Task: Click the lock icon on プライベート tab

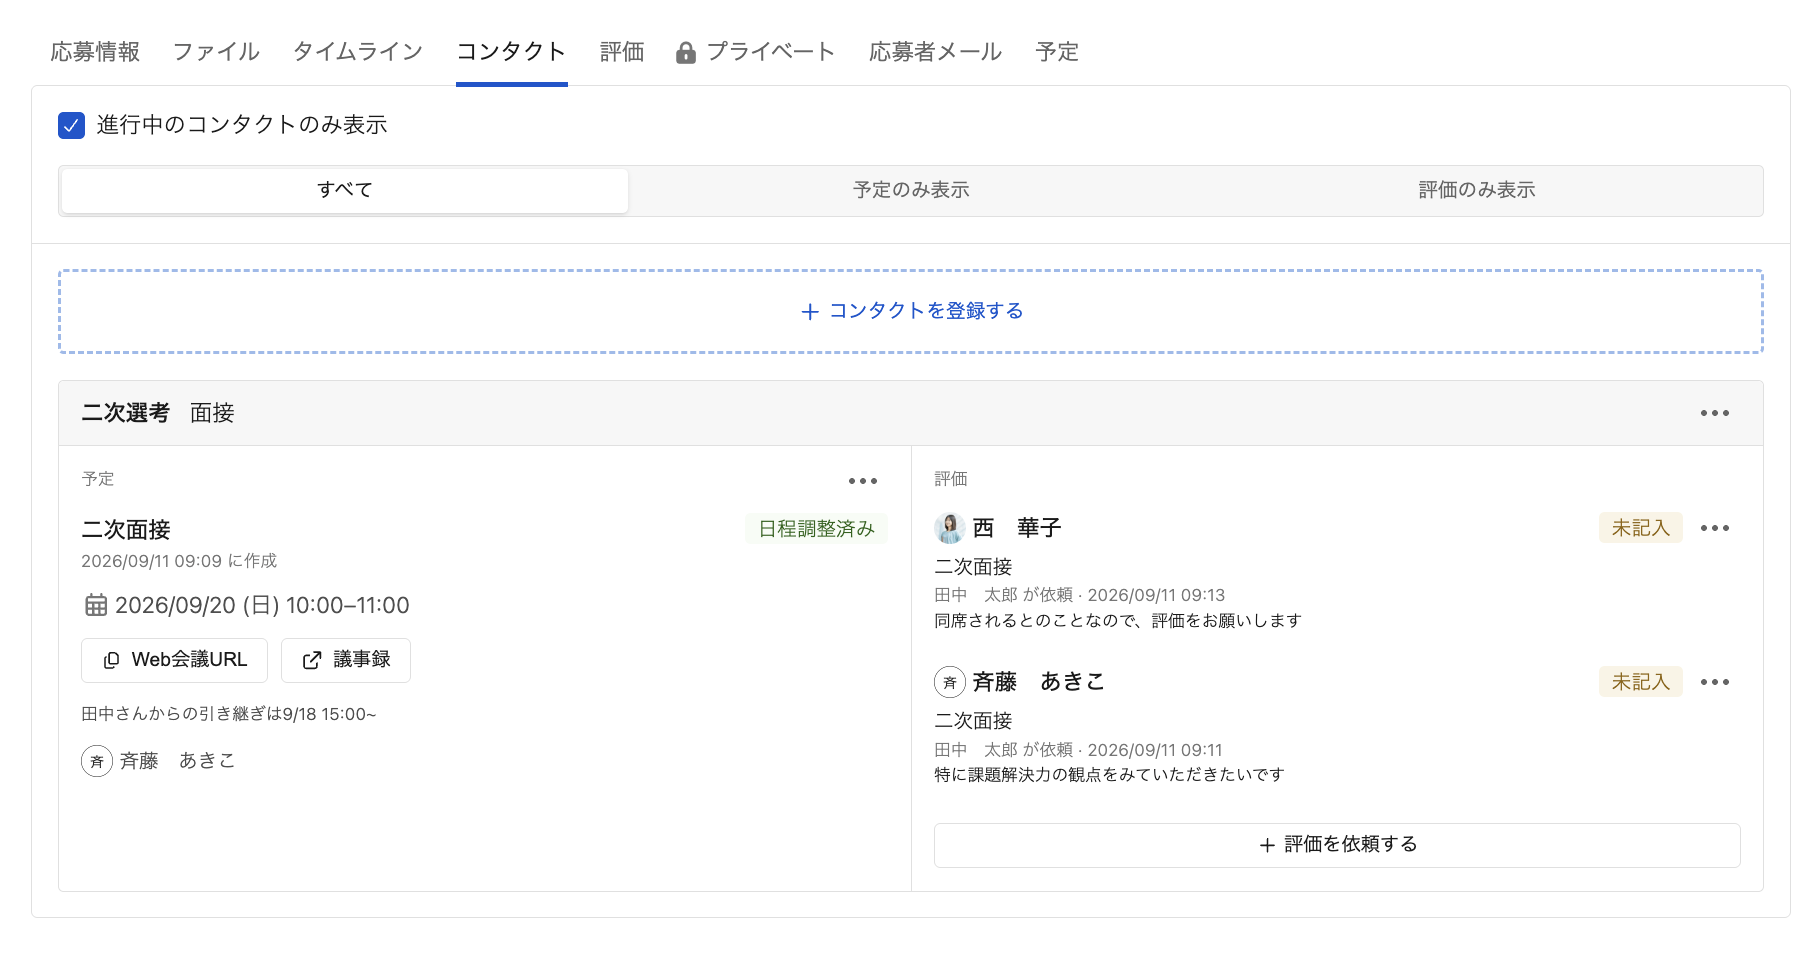Action: tap(686, 52)
